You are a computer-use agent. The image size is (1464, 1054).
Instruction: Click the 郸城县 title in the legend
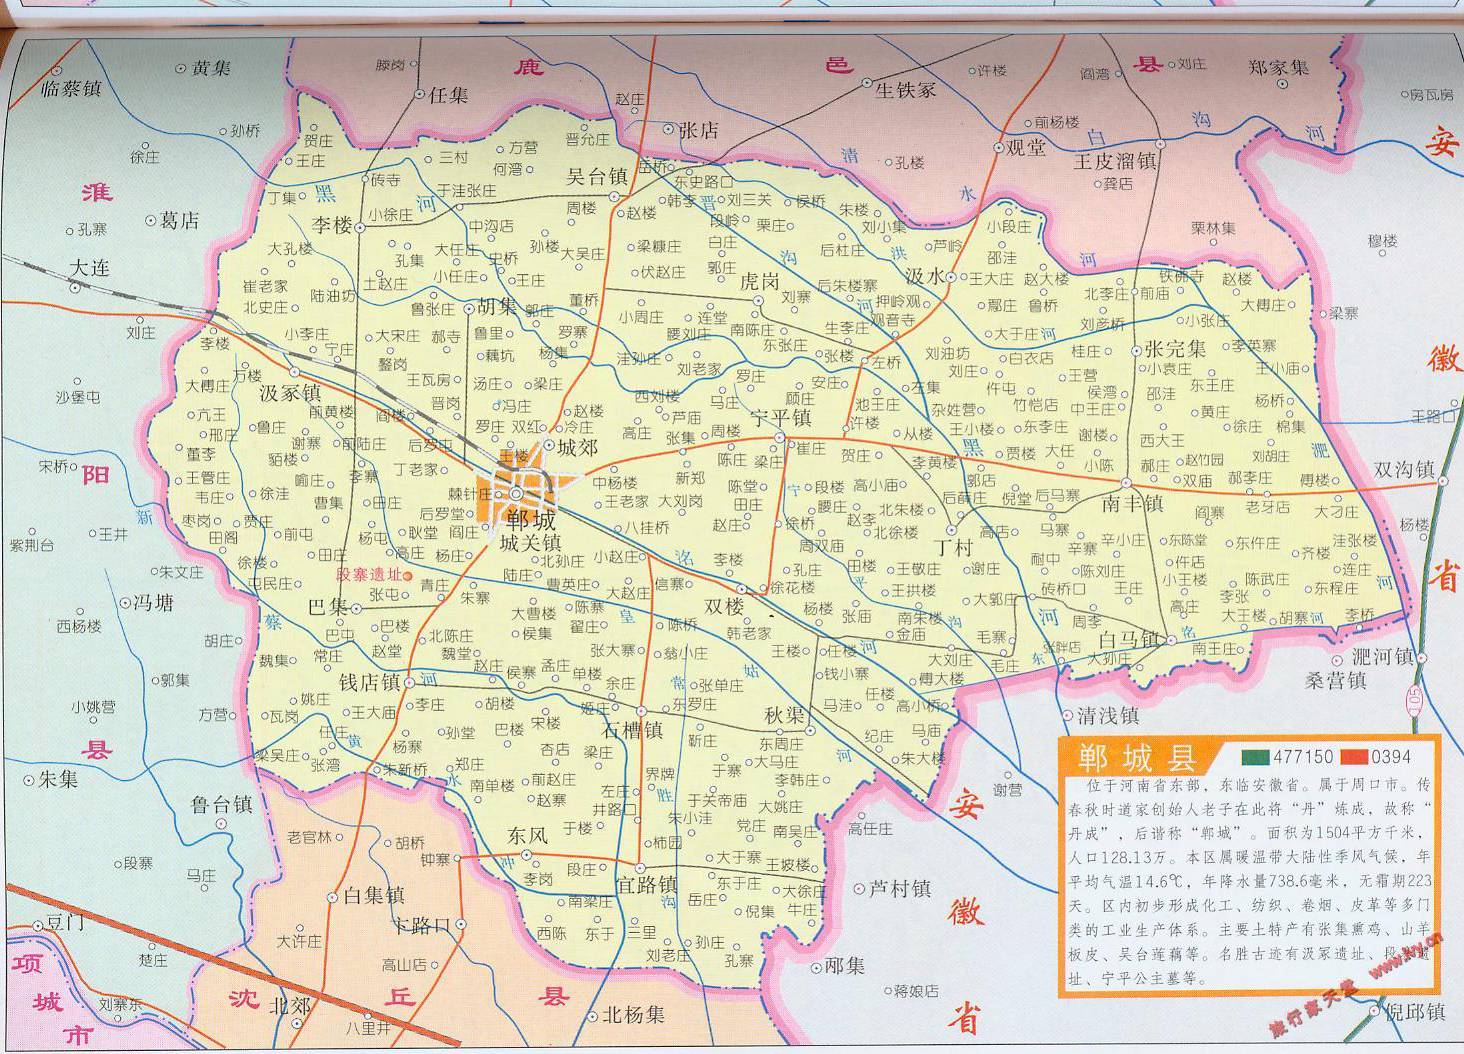coord(1123,757)
